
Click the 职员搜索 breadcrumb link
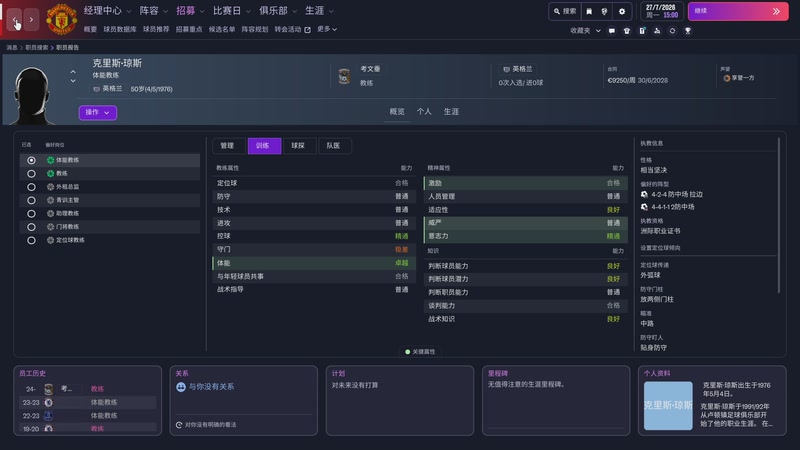(x=37, y=47)
